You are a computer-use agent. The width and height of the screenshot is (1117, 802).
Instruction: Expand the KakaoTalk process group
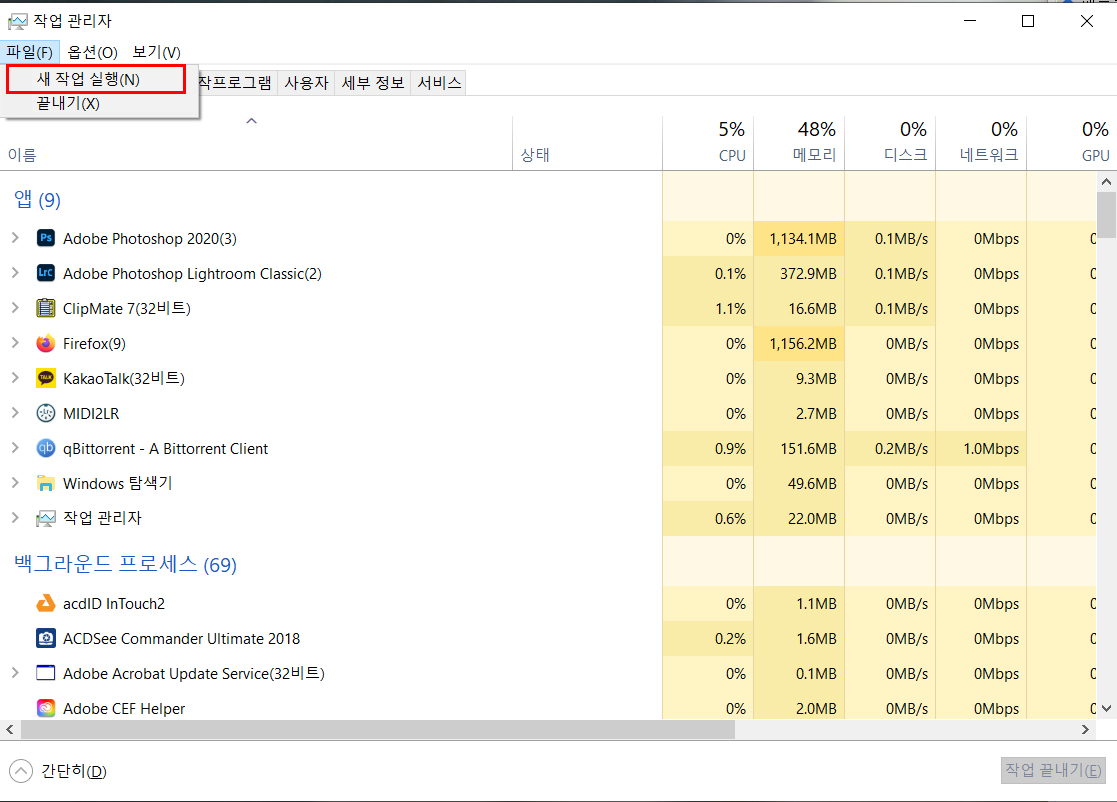click(15, 378)
